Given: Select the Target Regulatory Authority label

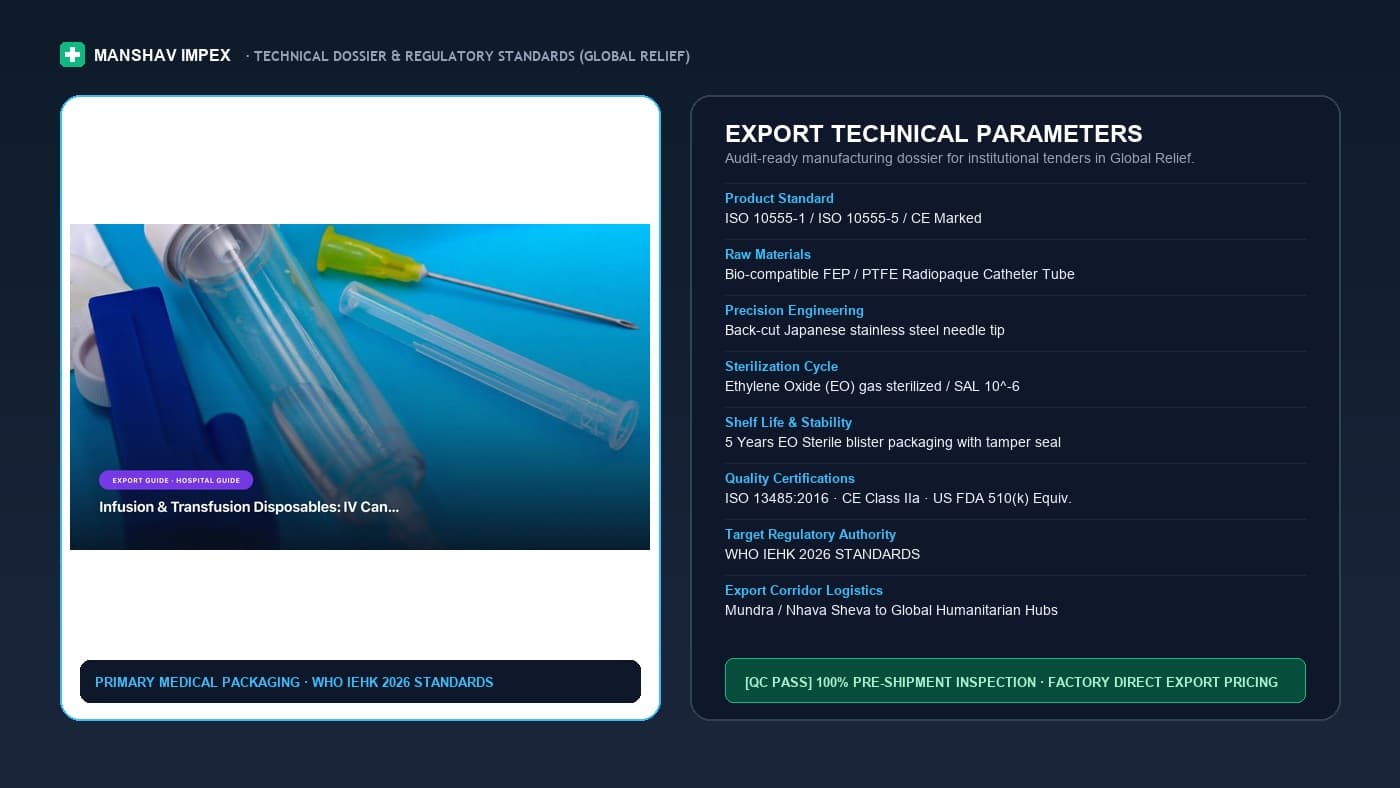Looking at the screenshot, I should (x=810, y=534).
